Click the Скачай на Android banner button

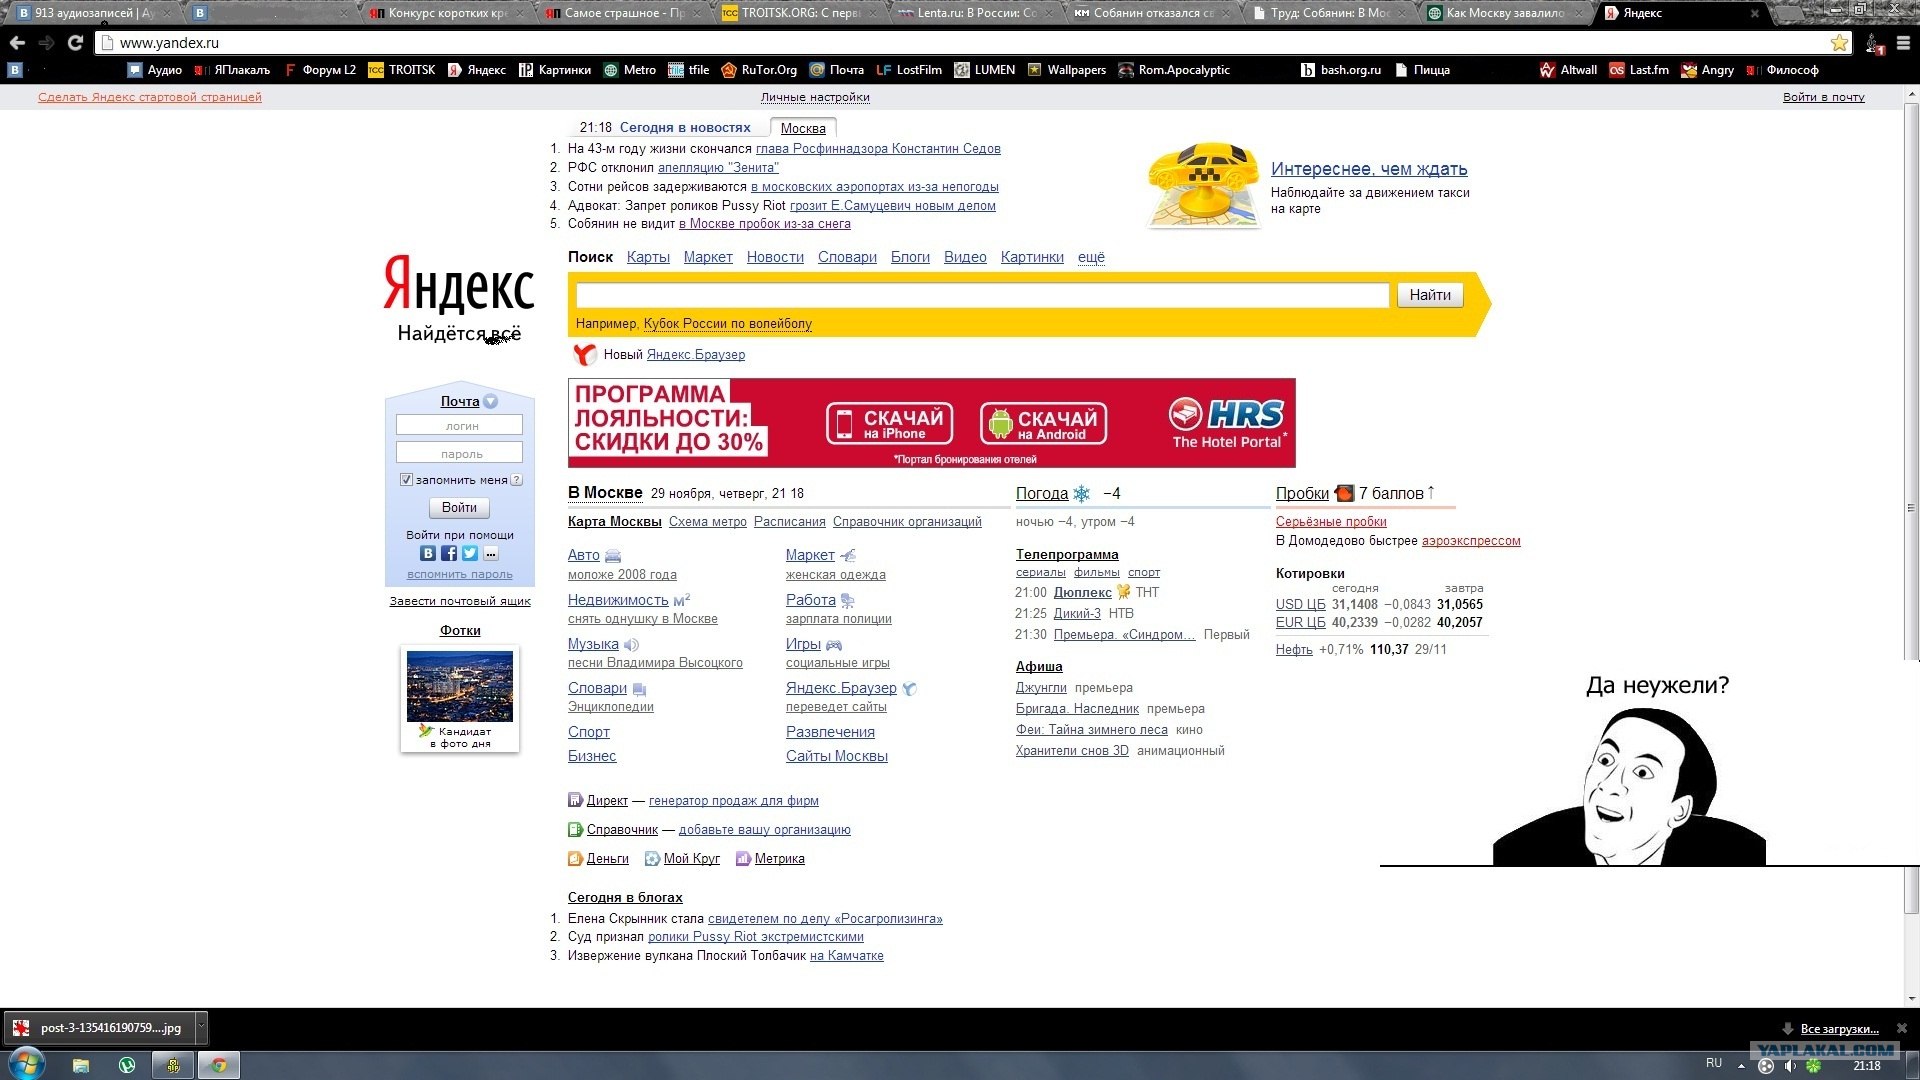(x=1044, y=423)
